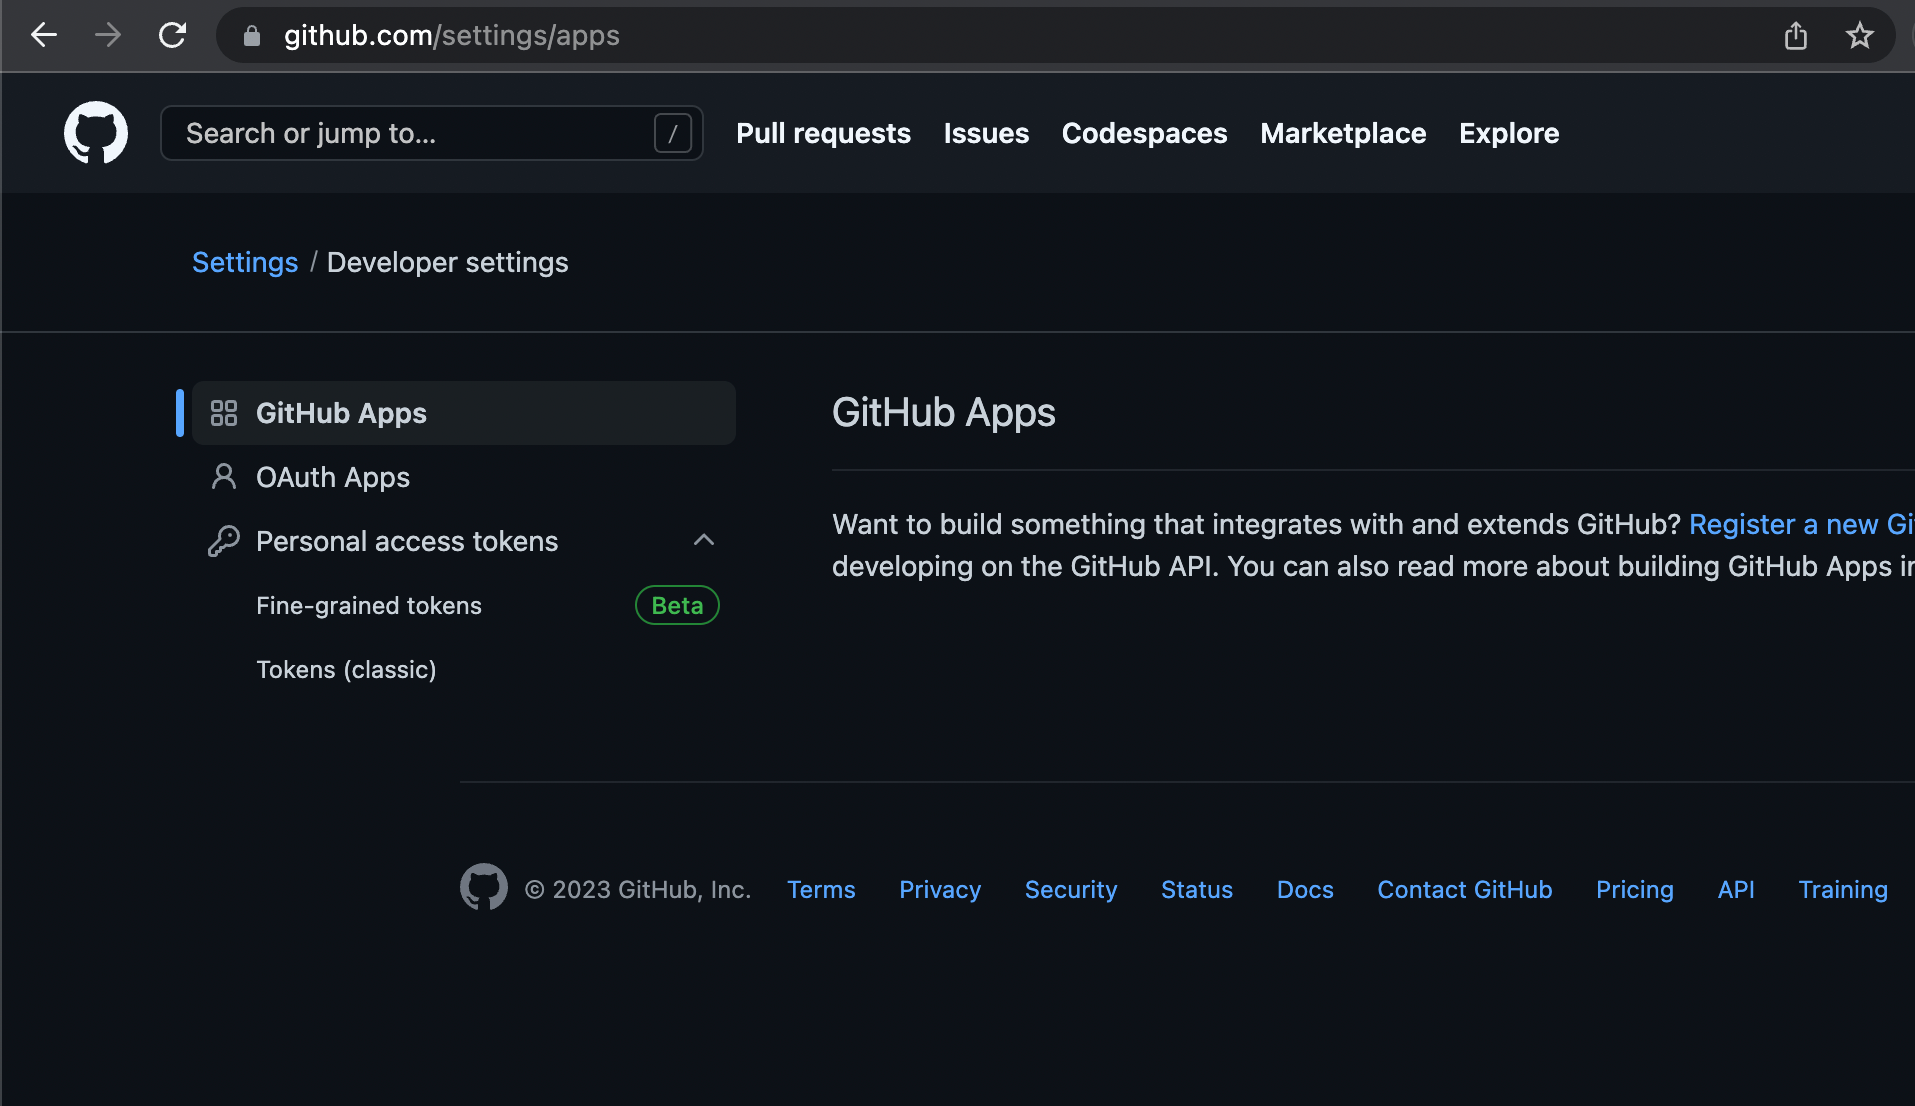Click the Settings breadcrumb link

tap(245, 262)
